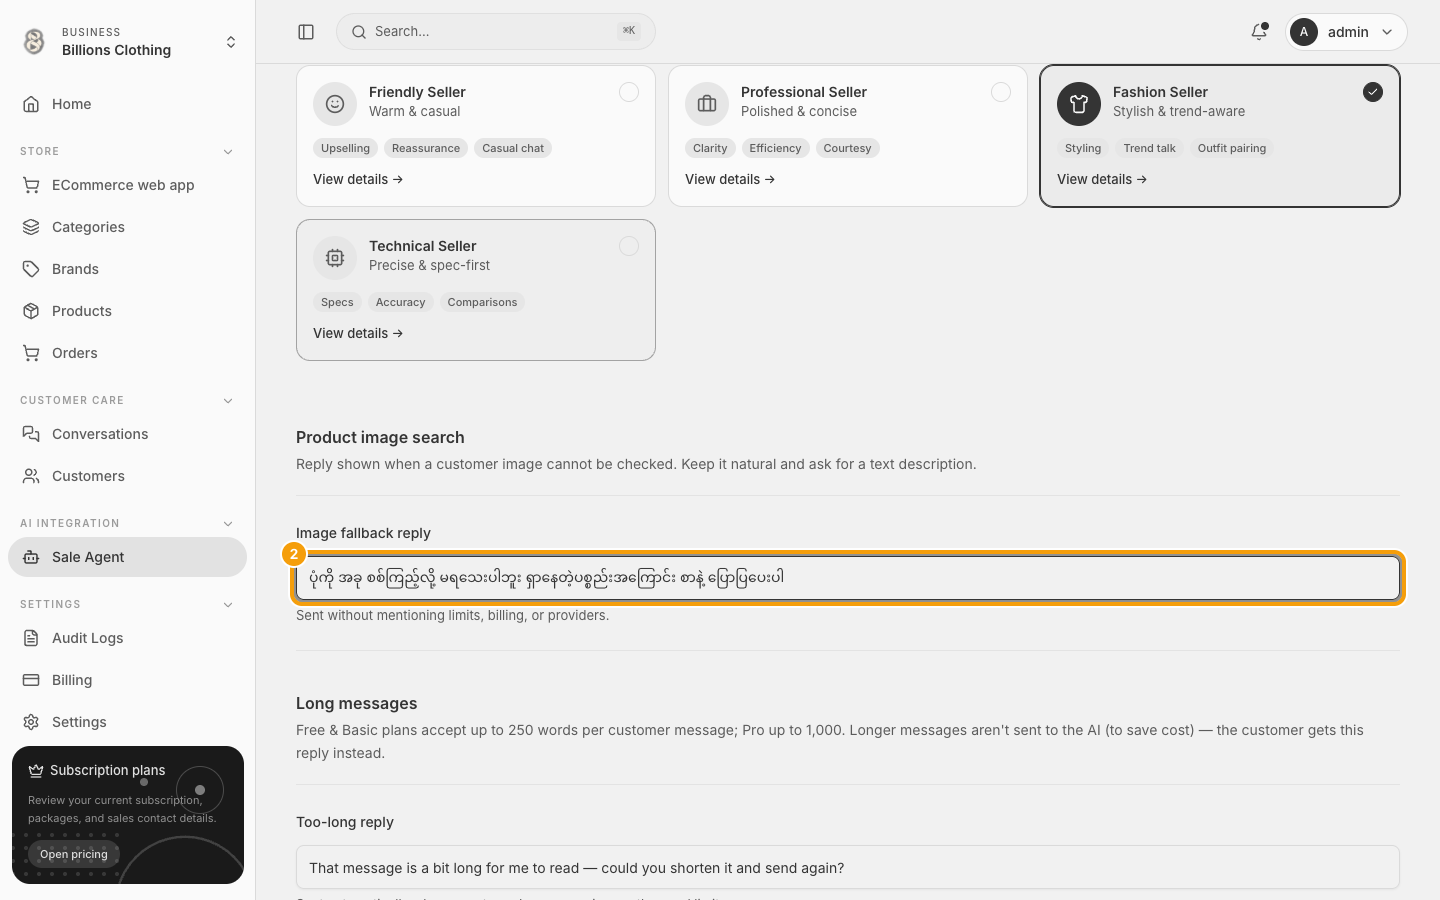This screenshot has width=1440, height=900.
Task: Select the Friendly Seller radio button
Action: 629,92
